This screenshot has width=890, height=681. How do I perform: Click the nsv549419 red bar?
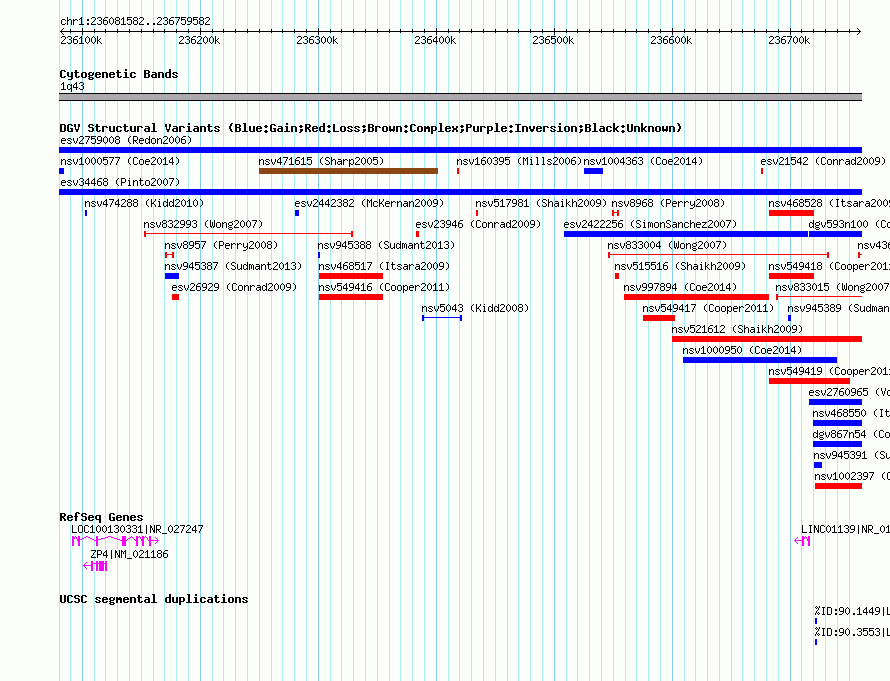[x=809, y=381]
